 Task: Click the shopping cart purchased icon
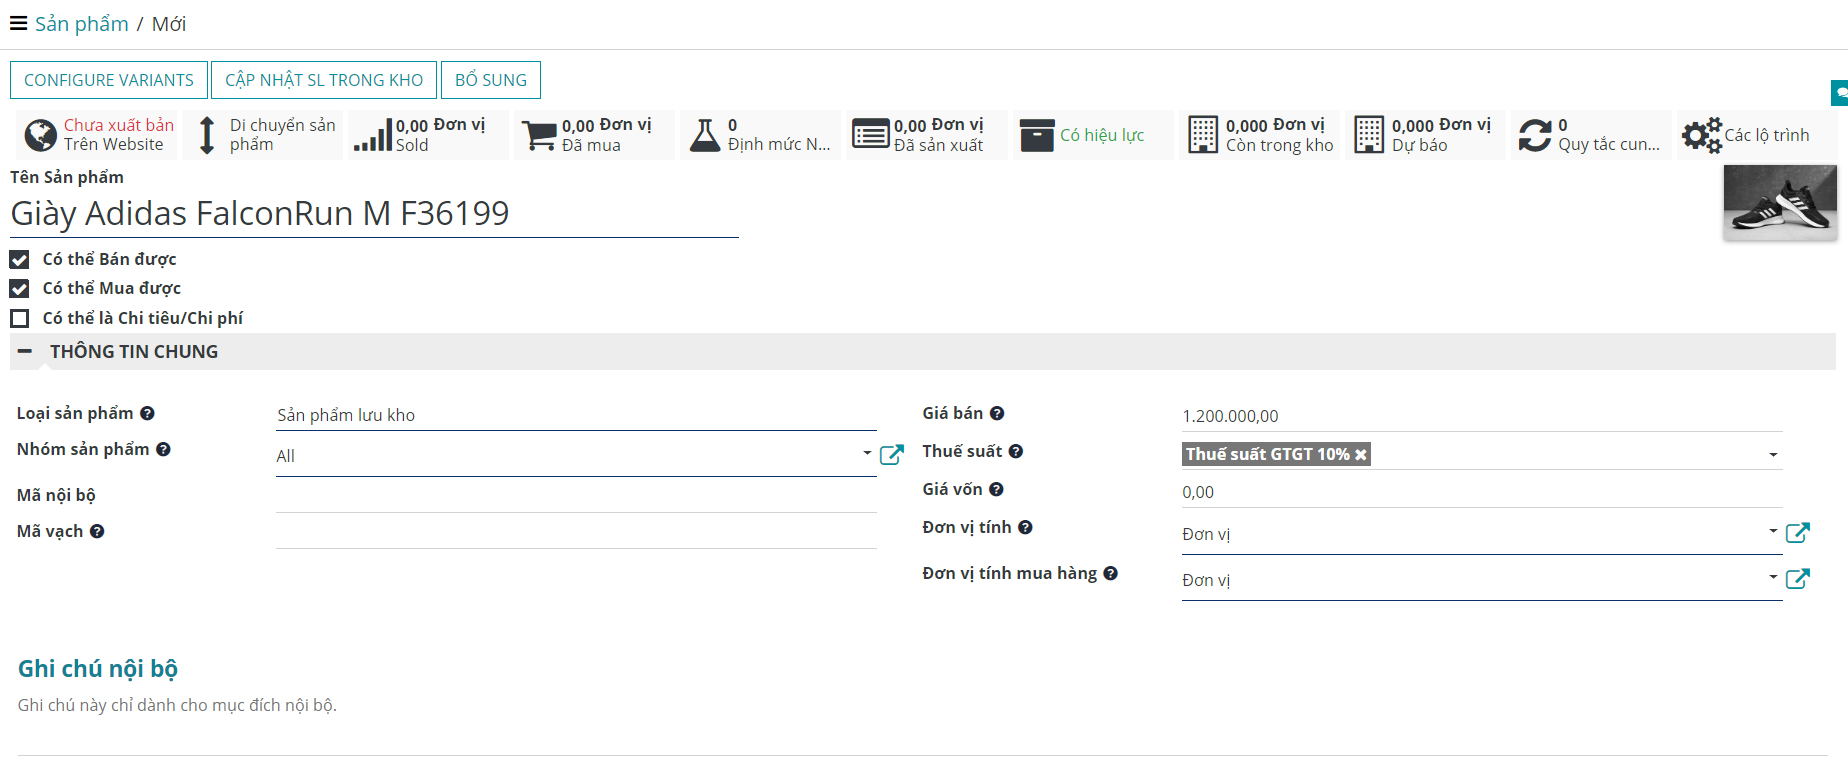click(x=539, y=135)
